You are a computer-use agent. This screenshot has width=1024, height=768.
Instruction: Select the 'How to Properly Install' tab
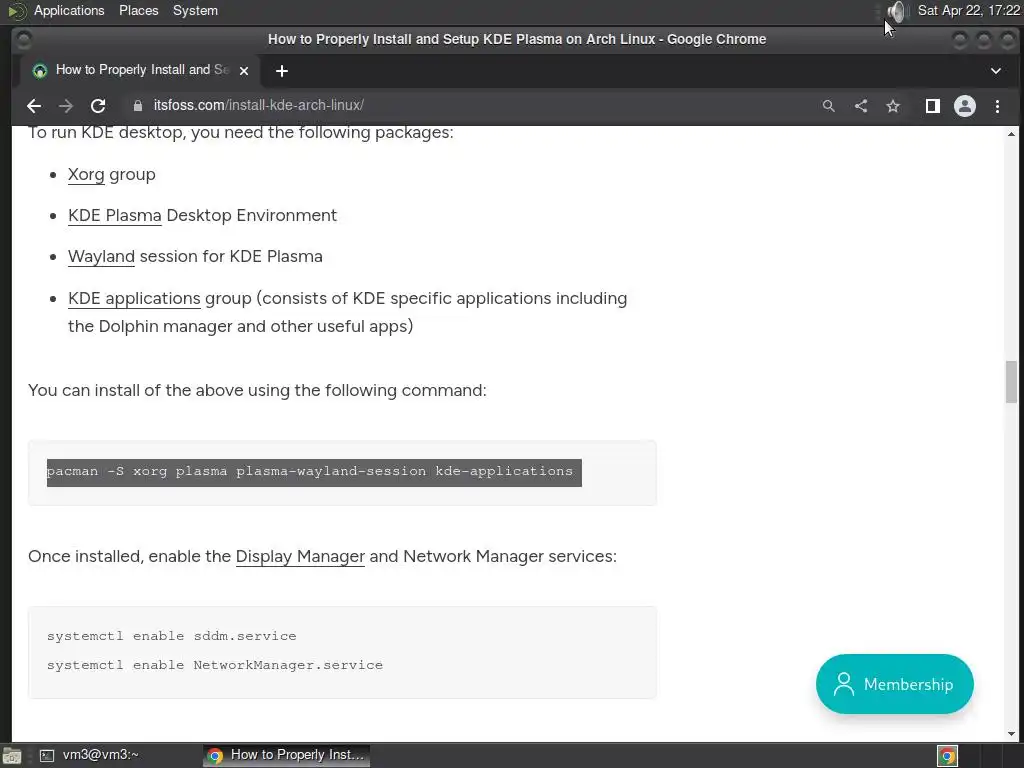(140, 71)
